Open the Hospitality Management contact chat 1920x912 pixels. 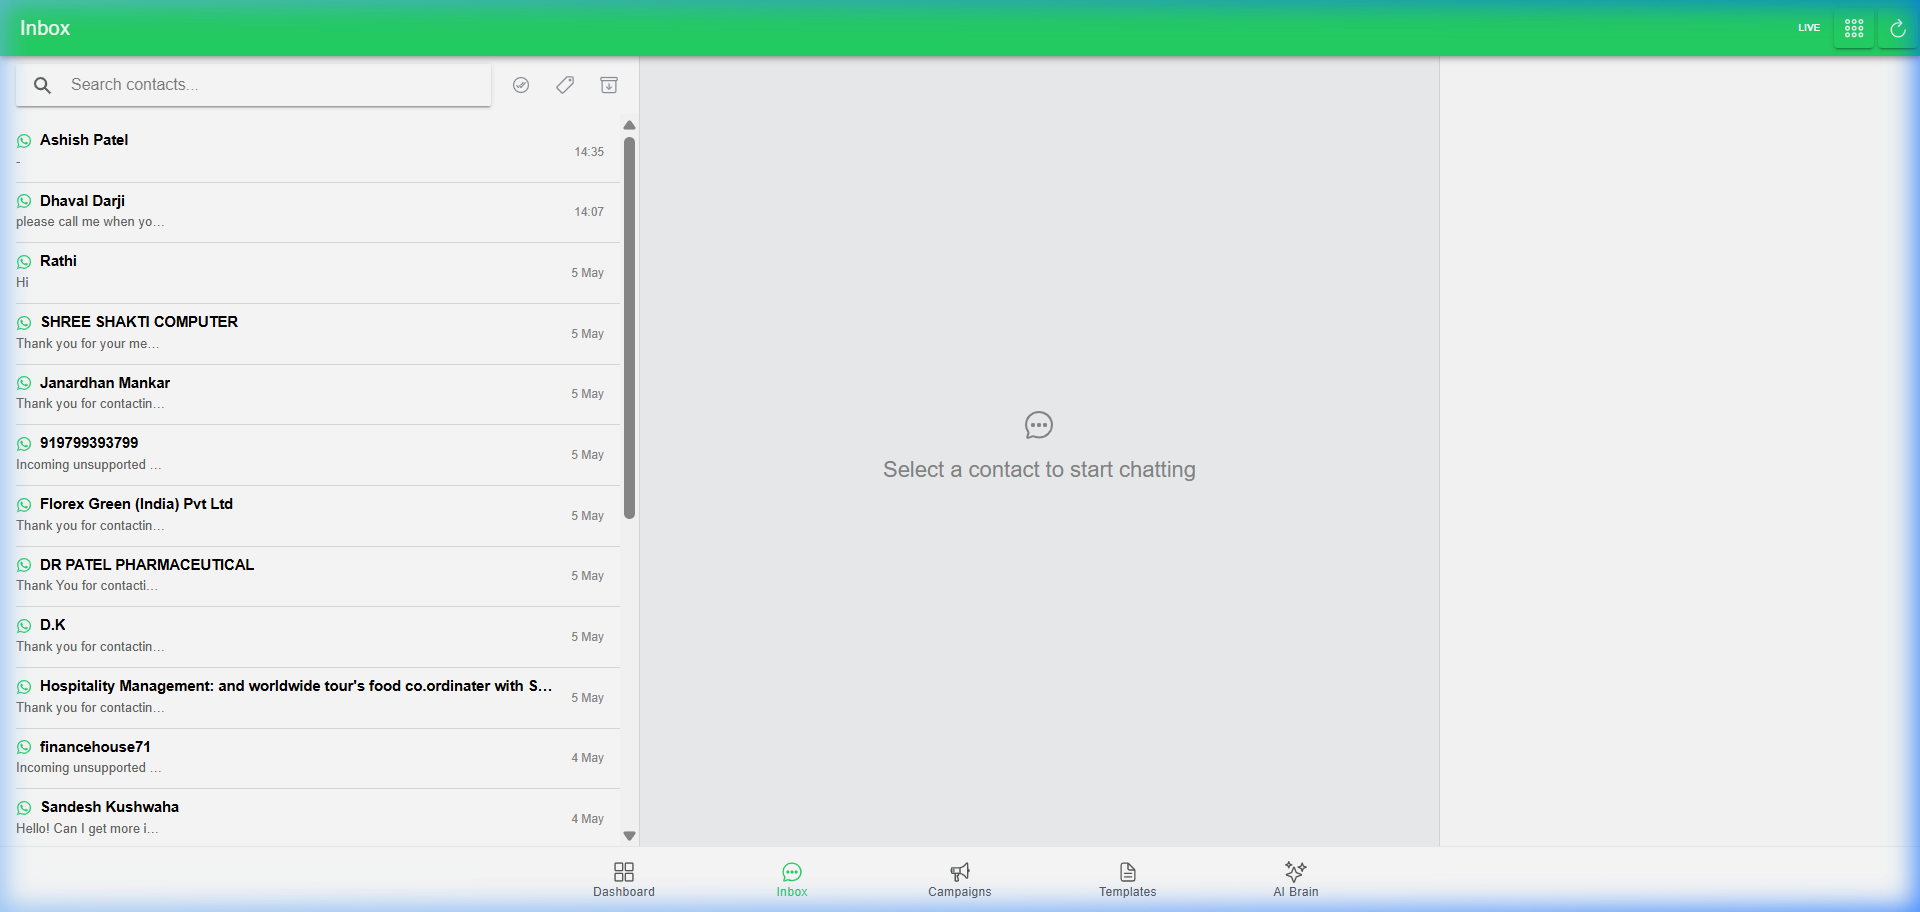[318, 698]
